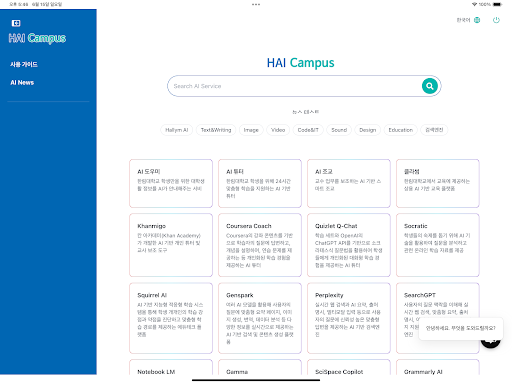Open the Quizlet Q-Chat service card

click(349, 245)
